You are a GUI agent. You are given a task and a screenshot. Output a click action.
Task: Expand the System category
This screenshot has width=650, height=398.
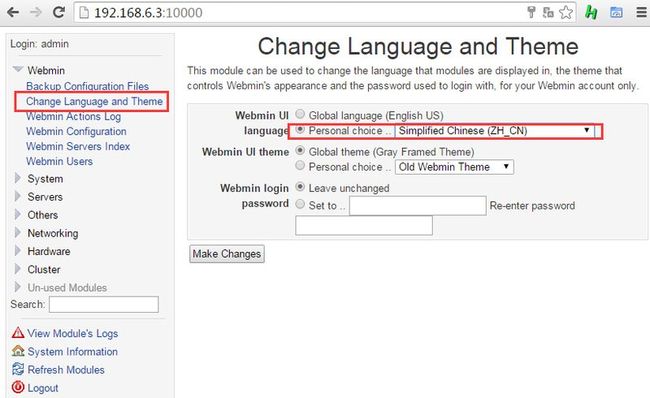(x=17, y=178)
